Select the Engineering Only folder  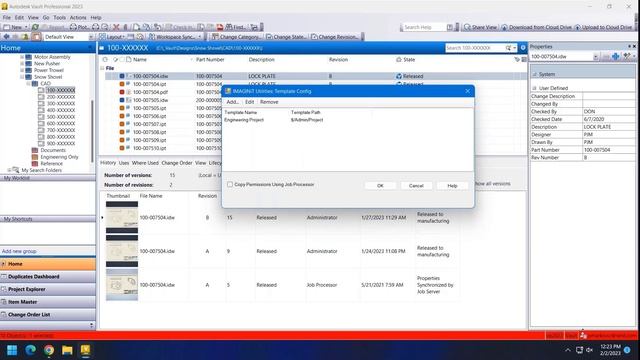[59, 157]
